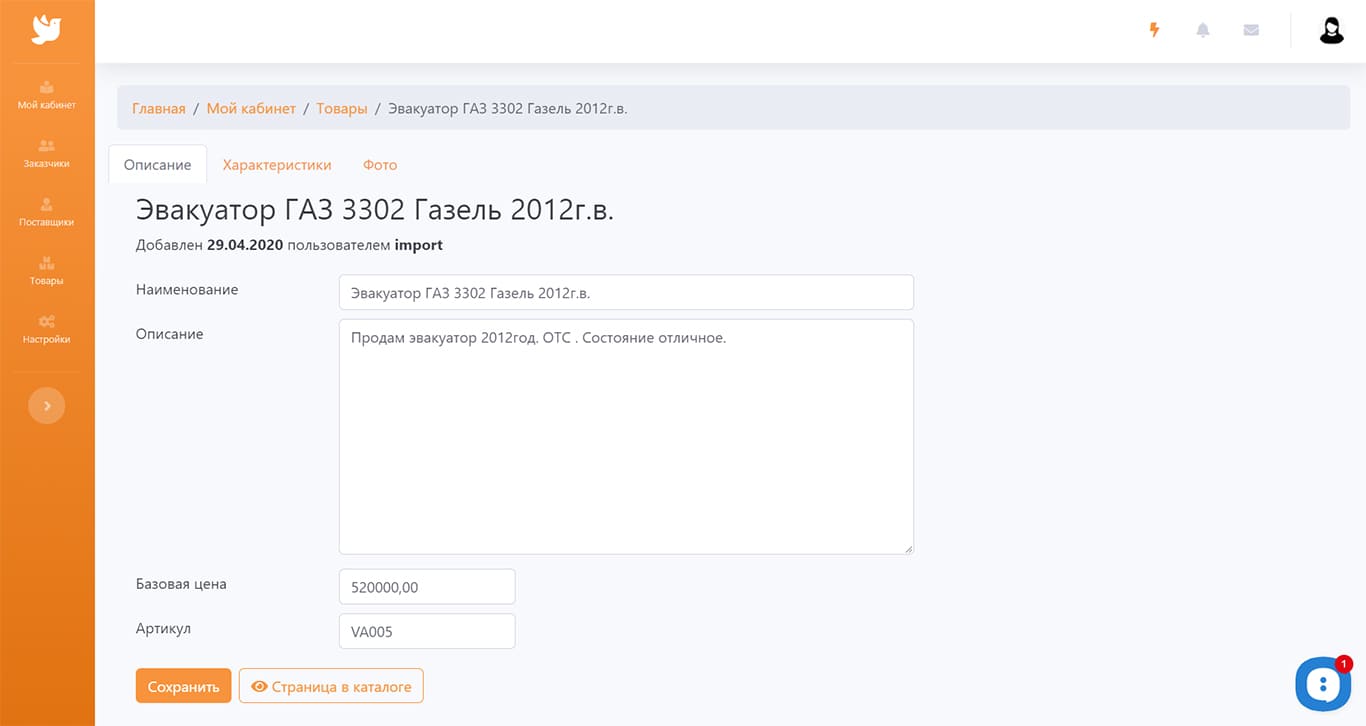Image resolution: width=1366 pixels, height=726 pixels.
Task: Select the Описание tab
Action: (157, 165)
